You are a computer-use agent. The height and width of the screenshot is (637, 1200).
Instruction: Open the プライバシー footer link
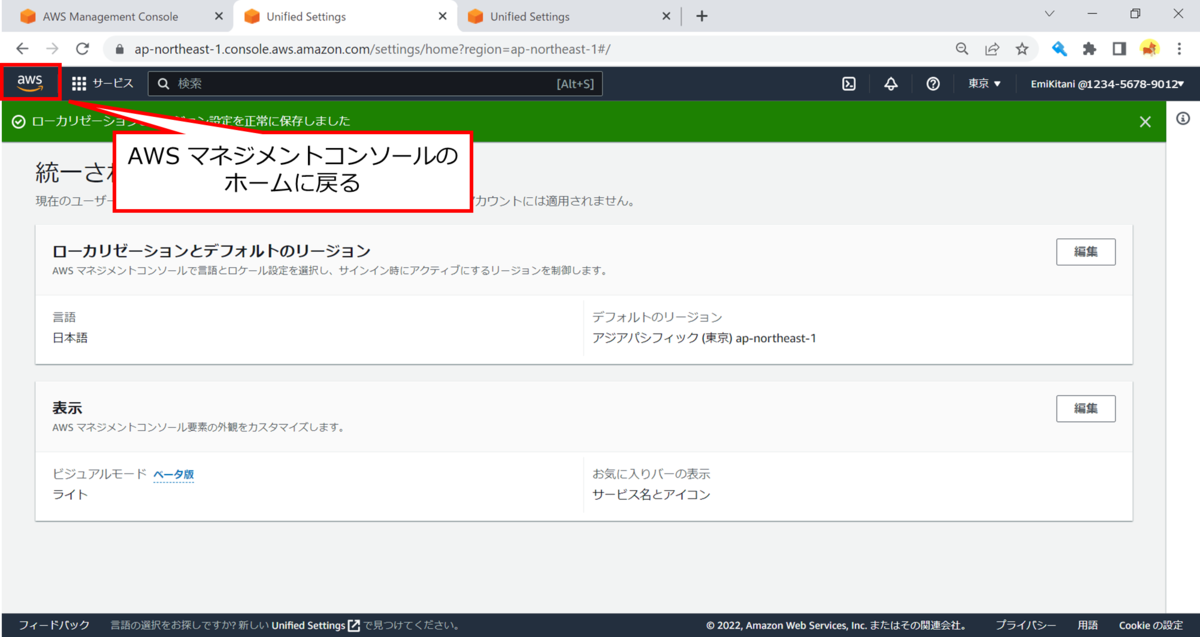click(1025, 625)
